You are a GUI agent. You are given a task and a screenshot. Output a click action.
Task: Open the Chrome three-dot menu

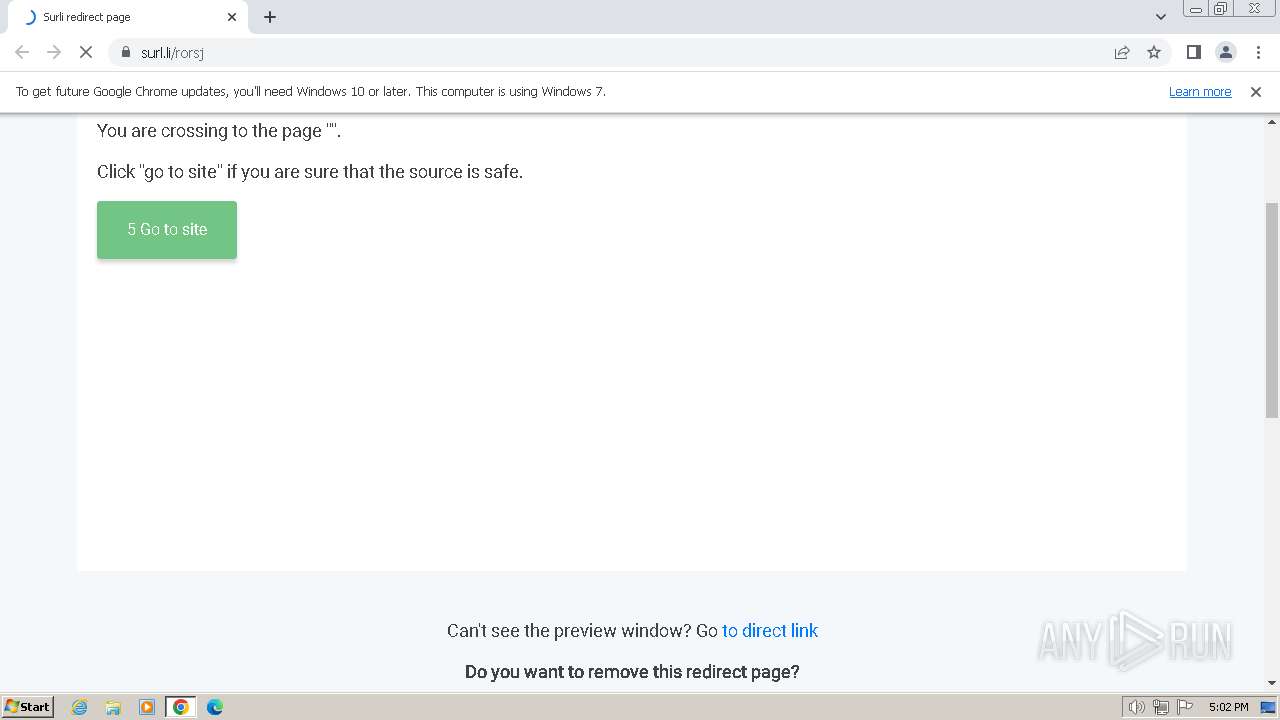pyautogui.click(x=1258, y=52)
